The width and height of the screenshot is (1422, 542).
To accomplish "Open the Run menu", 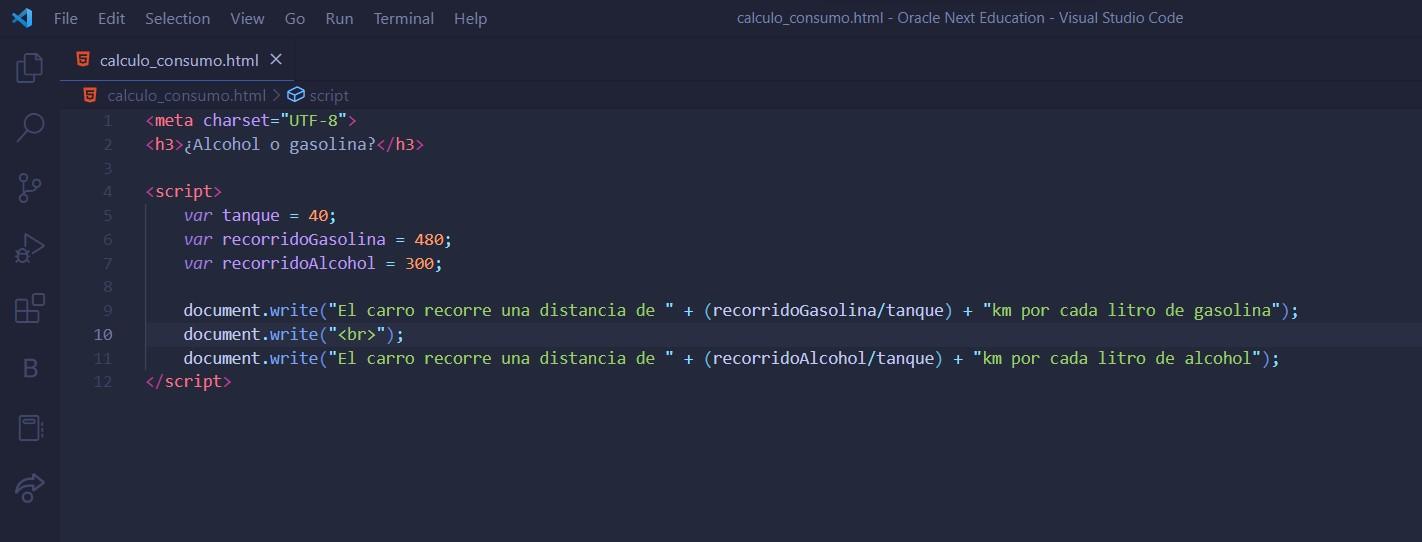I will tap(339, 18).
